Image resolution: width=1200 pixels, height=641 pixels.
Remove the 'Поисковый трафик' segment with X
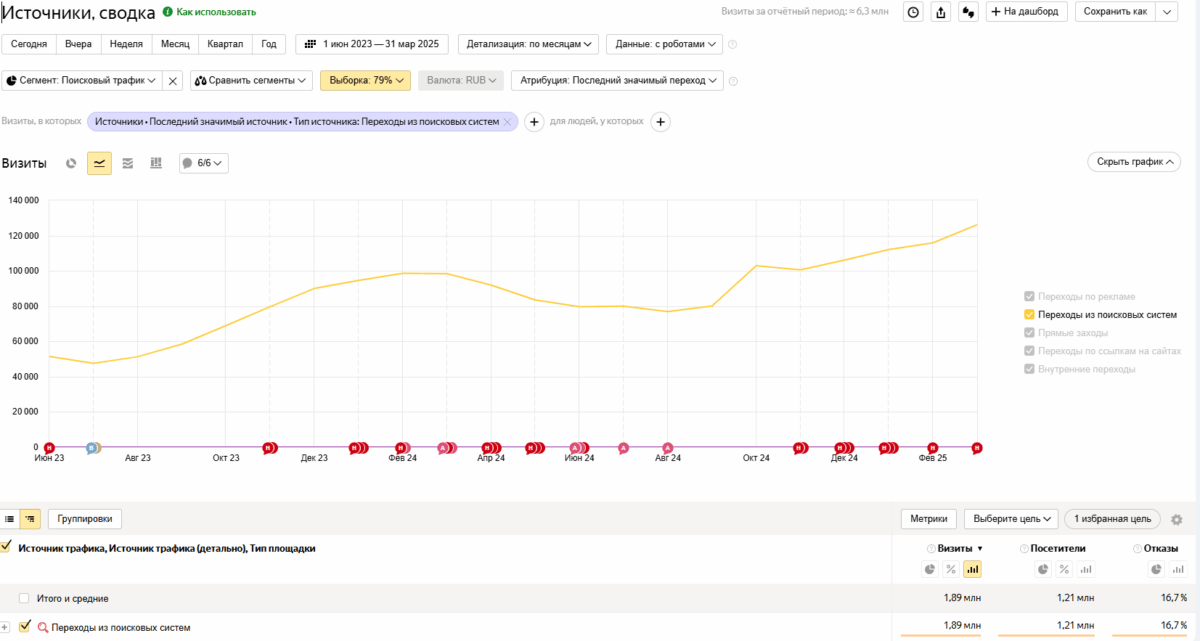(172, 80)
